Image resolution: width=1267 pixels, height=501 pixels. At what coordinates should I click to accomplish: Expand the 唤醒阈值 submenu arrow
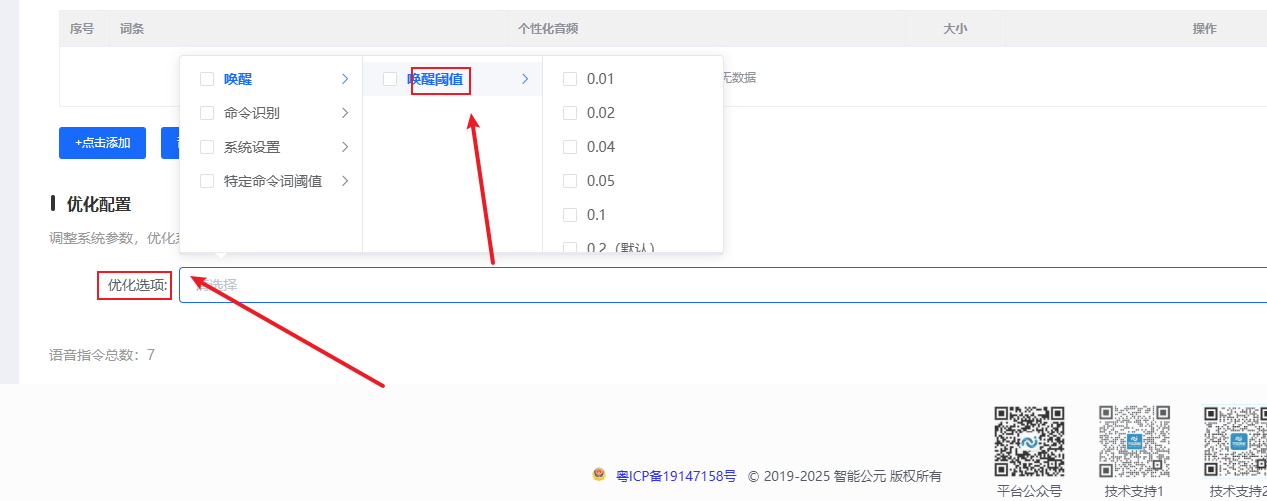tap(525, 79)
